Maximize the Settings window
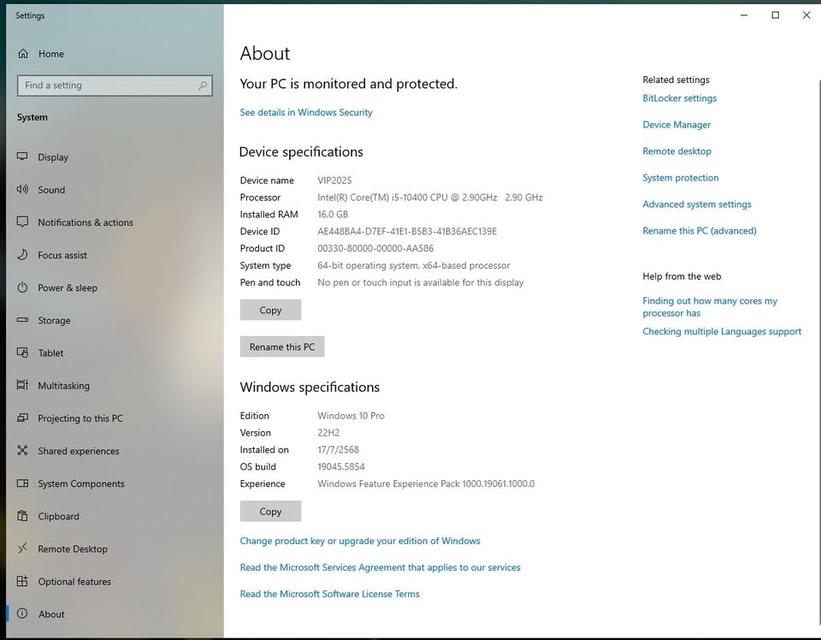 pyautogui.click(x=775, y=15)
